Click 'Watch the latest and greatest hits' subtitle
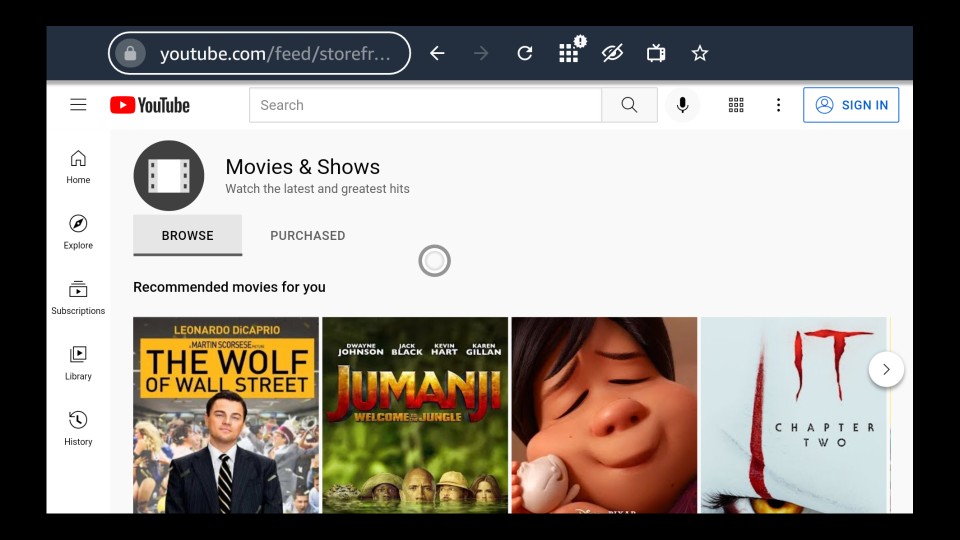The height and width of the screenshot is (540, 960). point(317,189)
